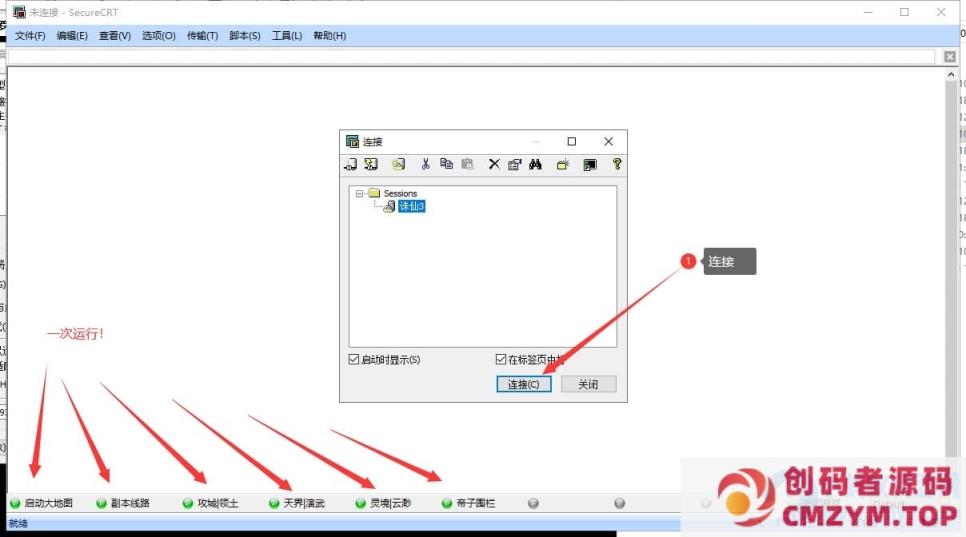The image size is (966, 537).
Task: Run the 攻城|领土 button bar item
Action: click(211, 503)
